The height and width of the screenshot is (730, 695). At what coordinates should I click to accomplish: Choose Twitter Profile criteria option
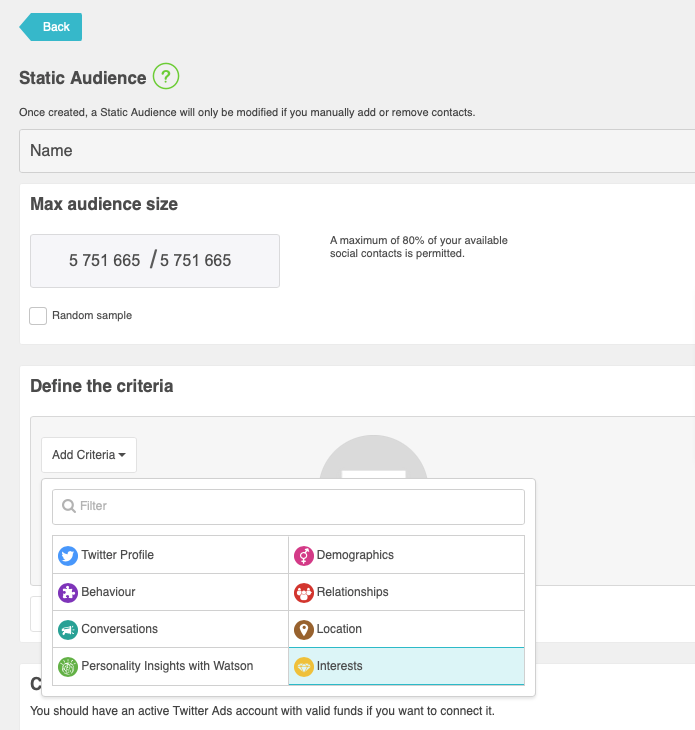tap(170, 554)
